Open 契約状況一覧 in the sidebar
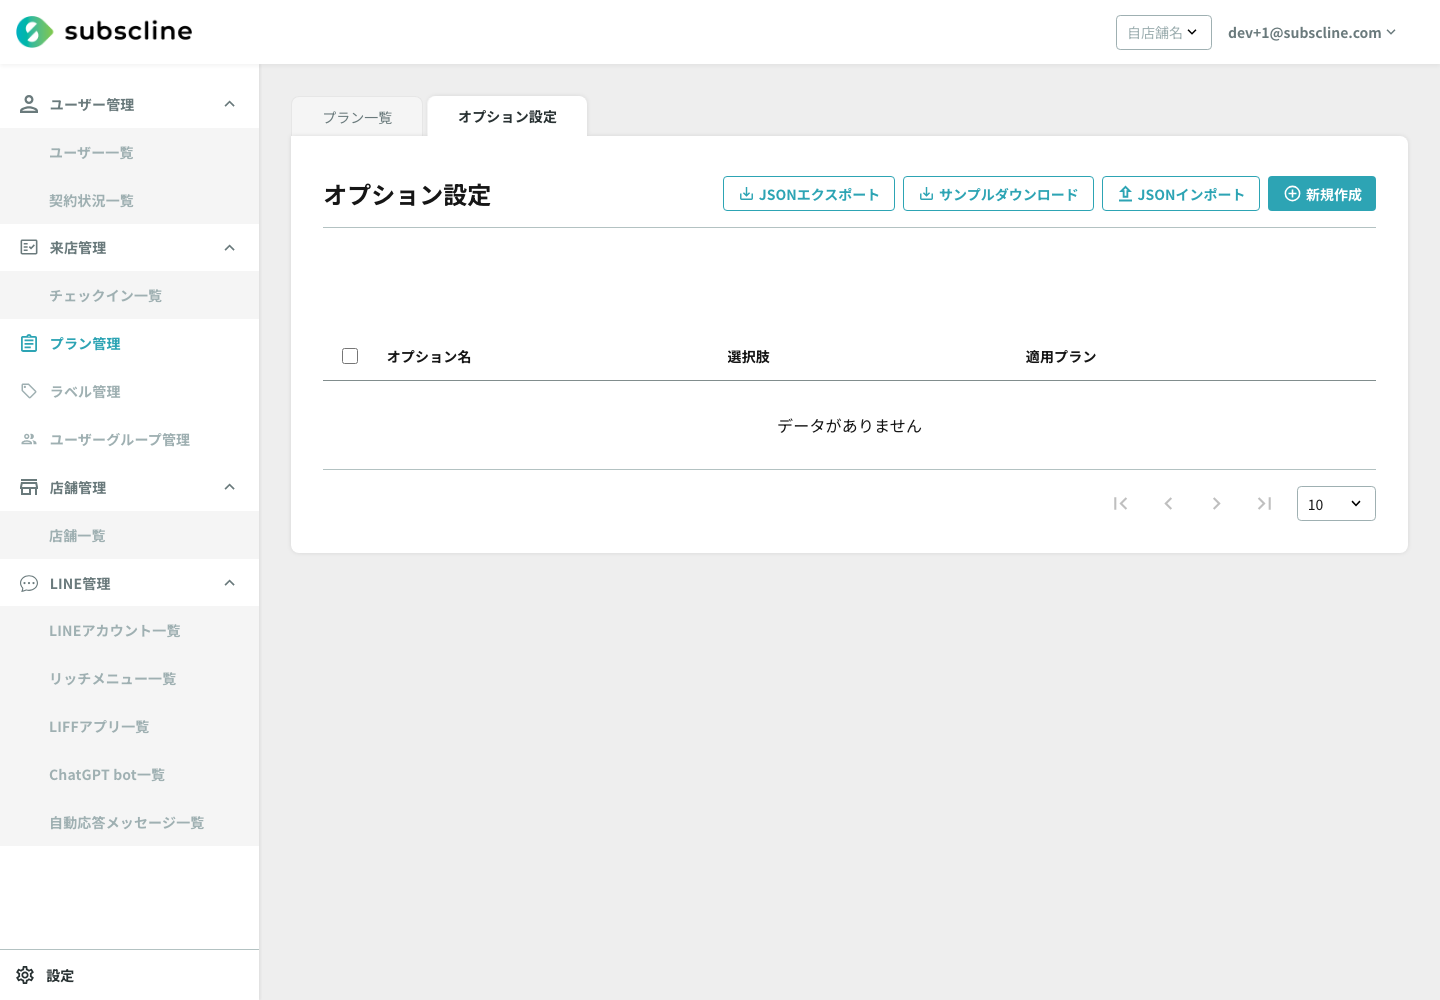Screen dimensions: 1440x1000 [129, 200]
